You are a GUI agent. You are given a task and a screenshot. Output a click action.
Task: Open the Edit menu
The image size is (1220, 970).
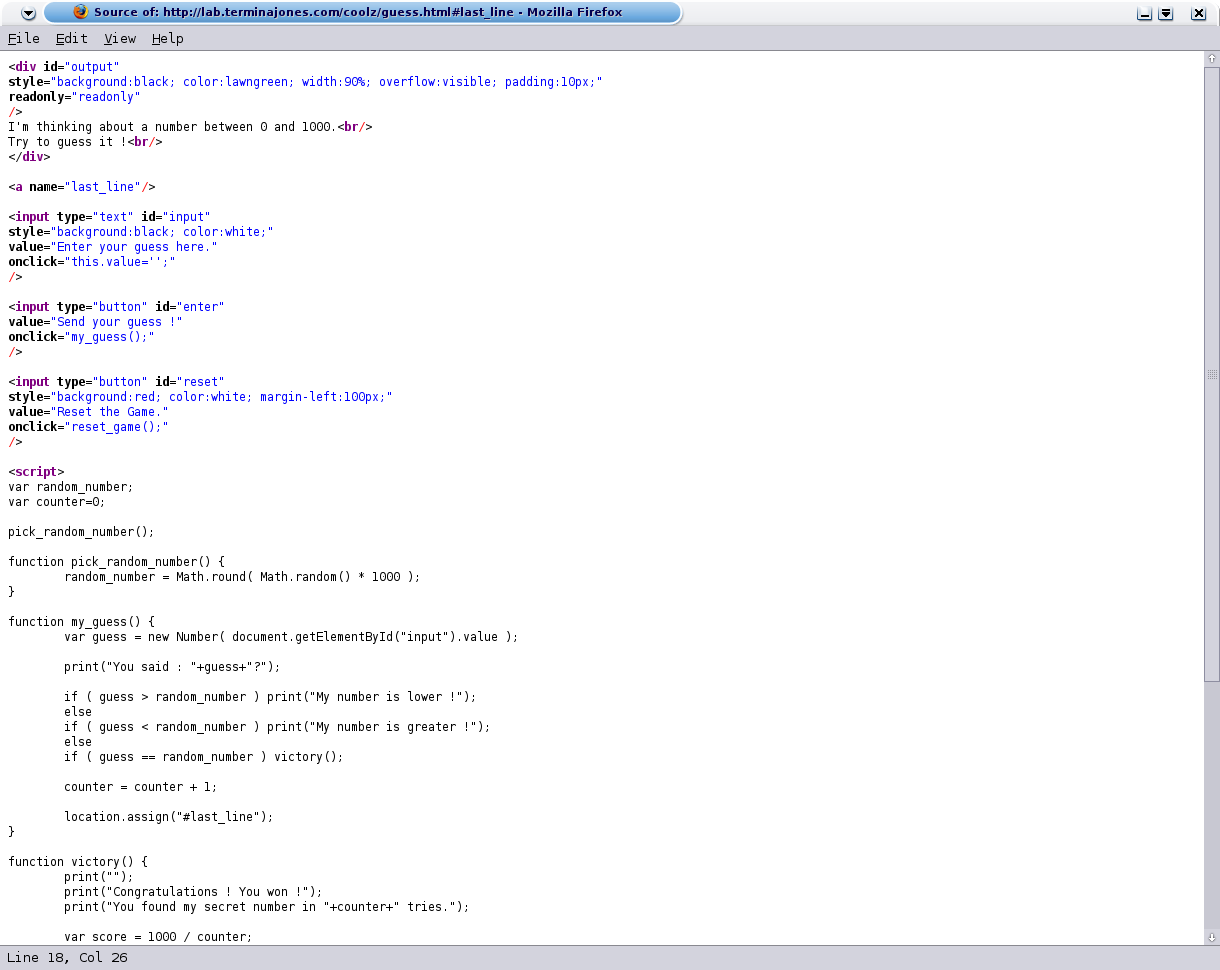69,38
